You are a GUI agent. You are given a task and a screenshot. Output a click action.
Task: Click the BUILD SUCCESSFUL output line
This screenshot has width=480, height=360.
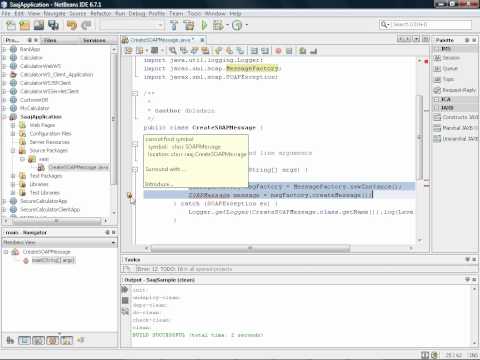[x=198, y=335]
